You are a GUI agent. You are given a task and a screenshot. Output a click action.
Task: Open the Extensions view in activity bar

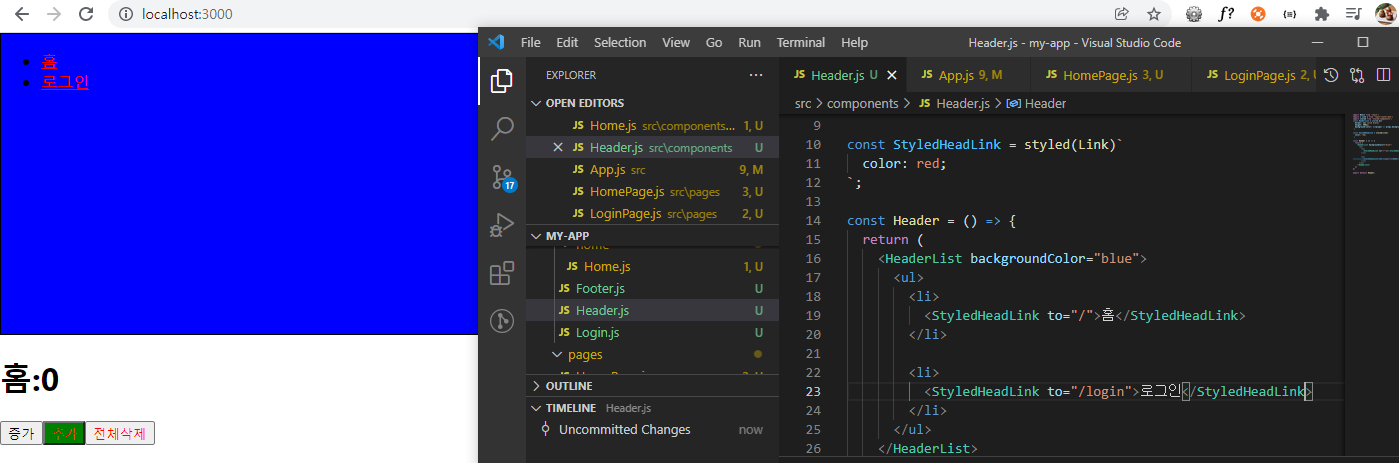point(502,273)
